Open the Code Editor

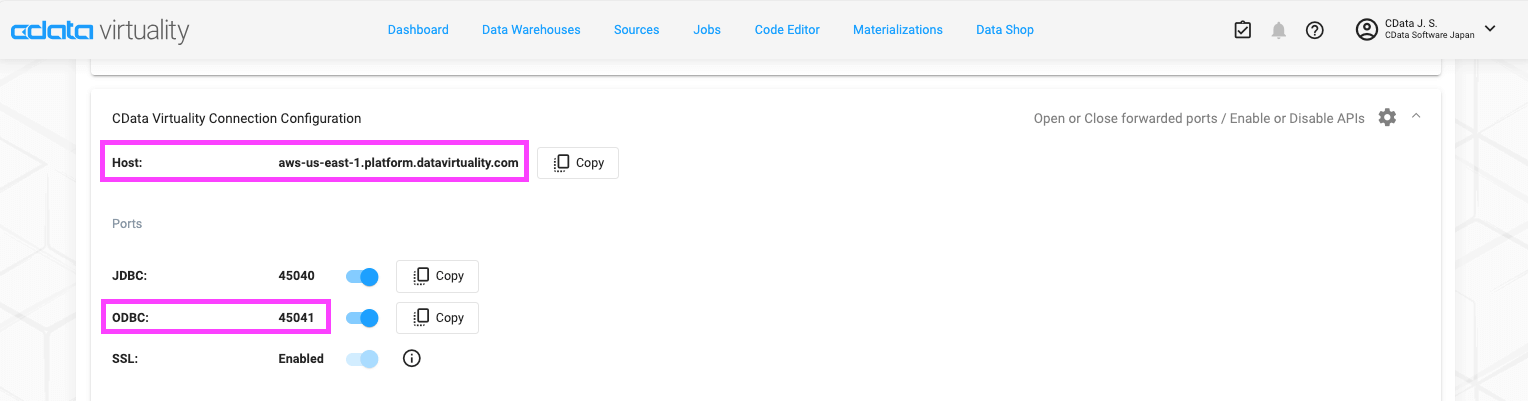(x=787, y=30)
